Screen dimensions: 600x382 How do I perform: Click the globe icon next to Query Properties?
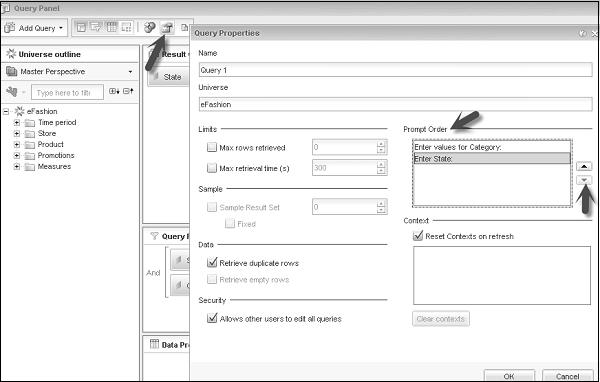coord(150,27)
